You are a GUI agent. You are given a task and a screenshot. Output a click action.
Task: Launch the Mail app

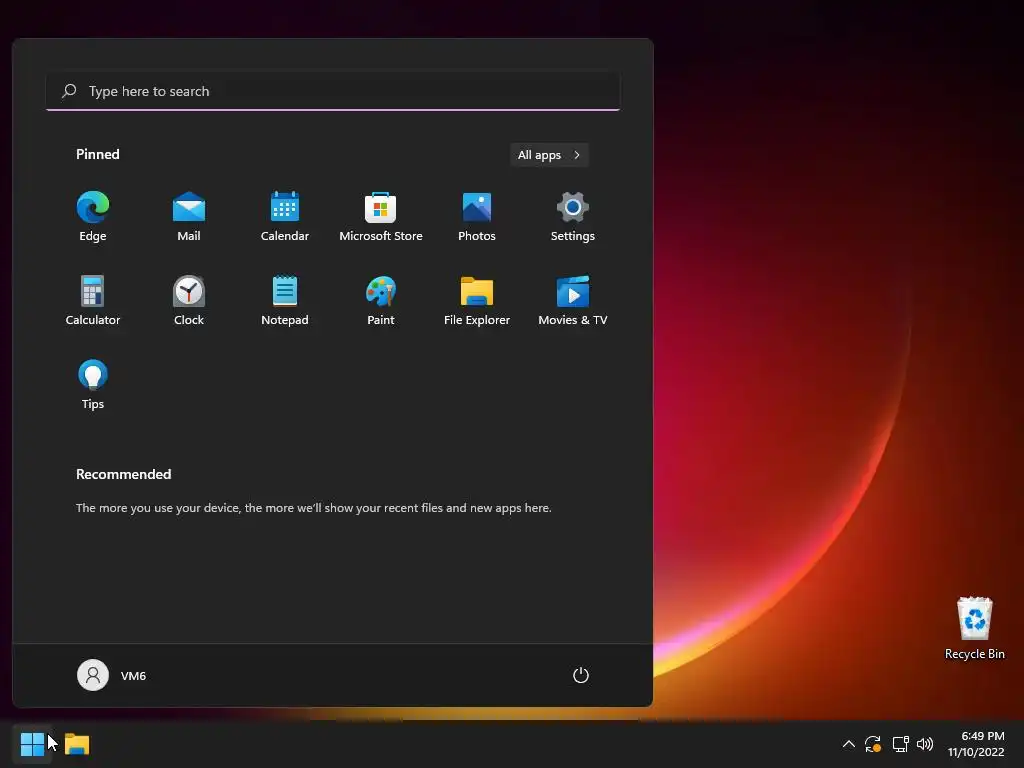[x=189, y=217]
